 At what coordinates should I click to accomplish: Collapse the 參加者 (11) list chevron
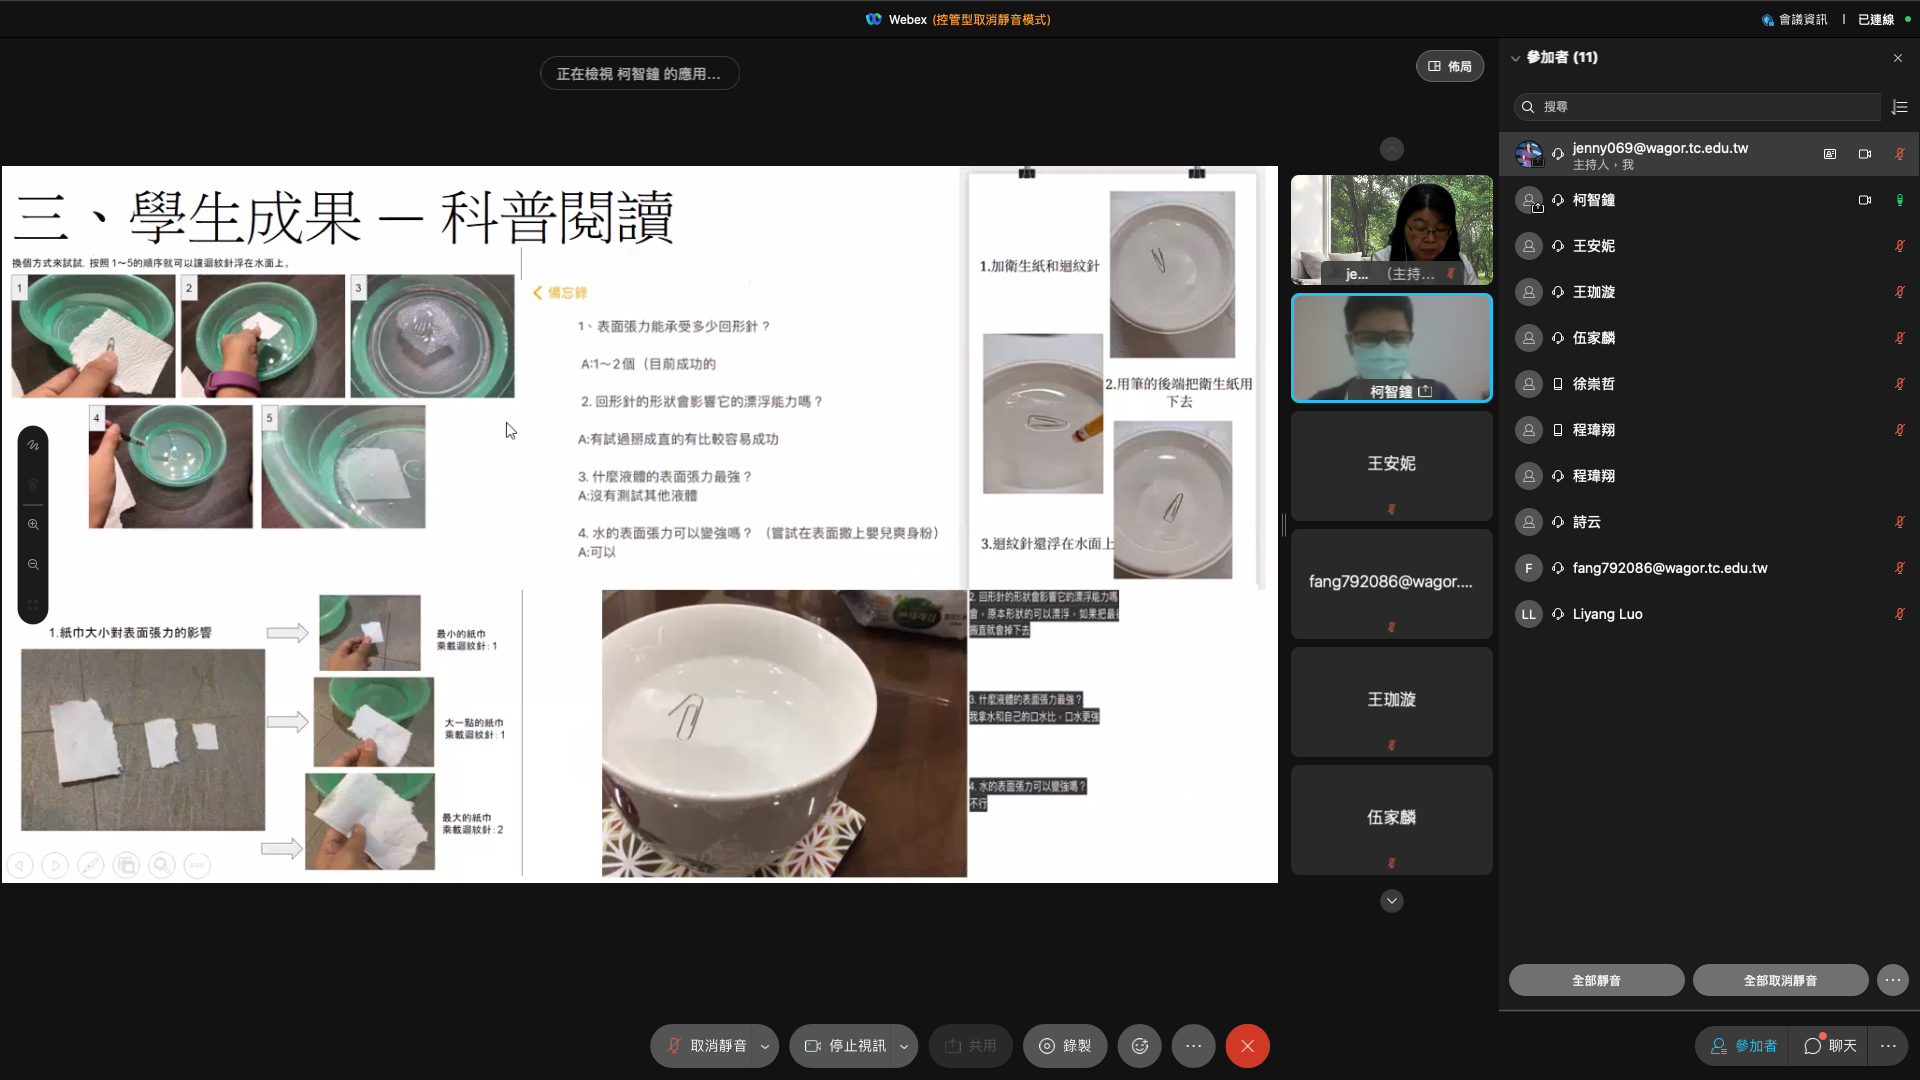(1515, 58)
